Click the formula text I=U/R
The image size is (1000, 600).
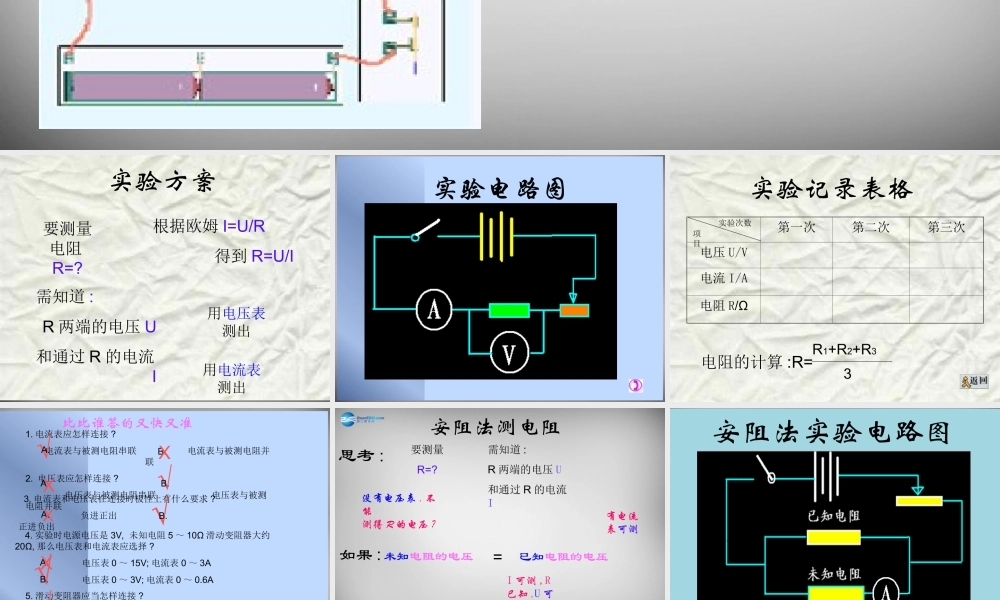tap(244, 226)
